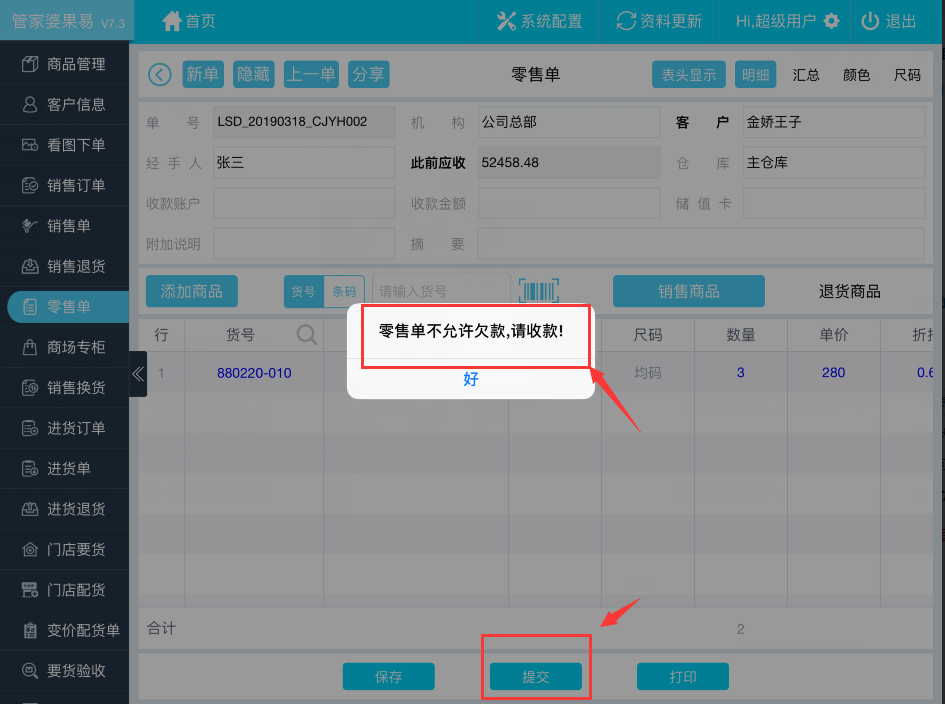
Task: Switch input mode to 条码
Action: point(344,291)
